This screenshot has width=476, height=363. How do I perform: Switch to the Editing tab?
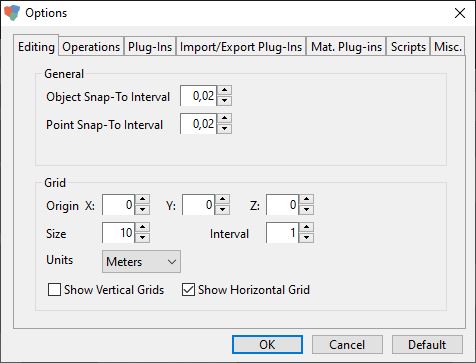point(36,47)
